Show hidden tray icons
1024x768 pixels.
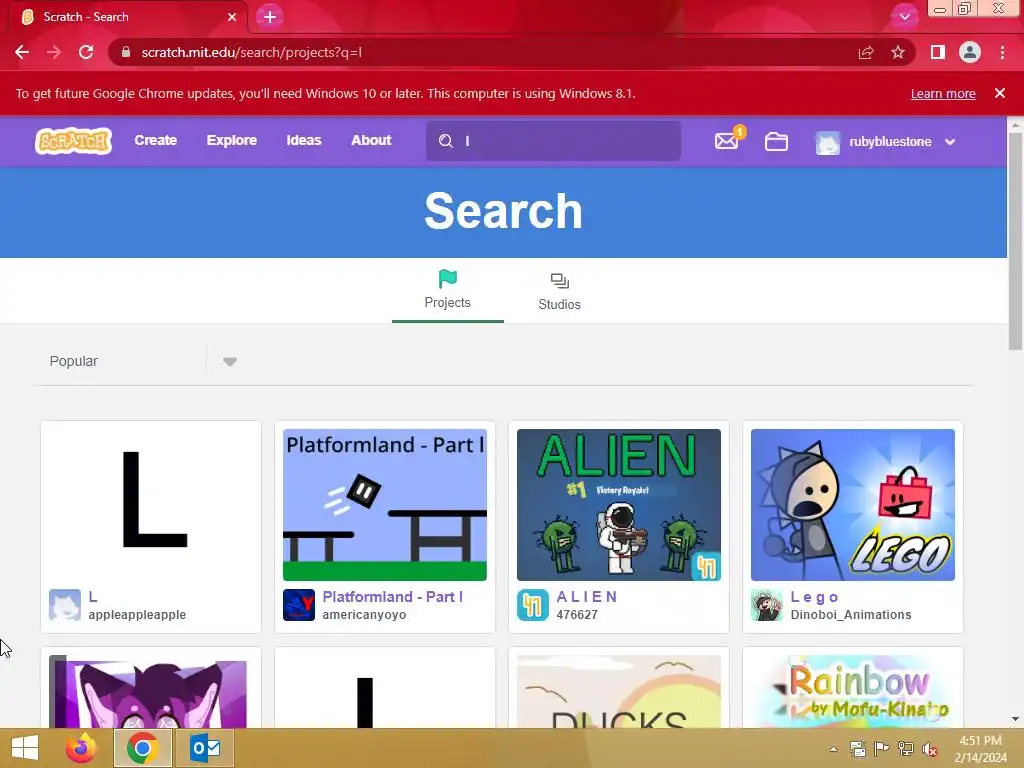tap(833, 749)
